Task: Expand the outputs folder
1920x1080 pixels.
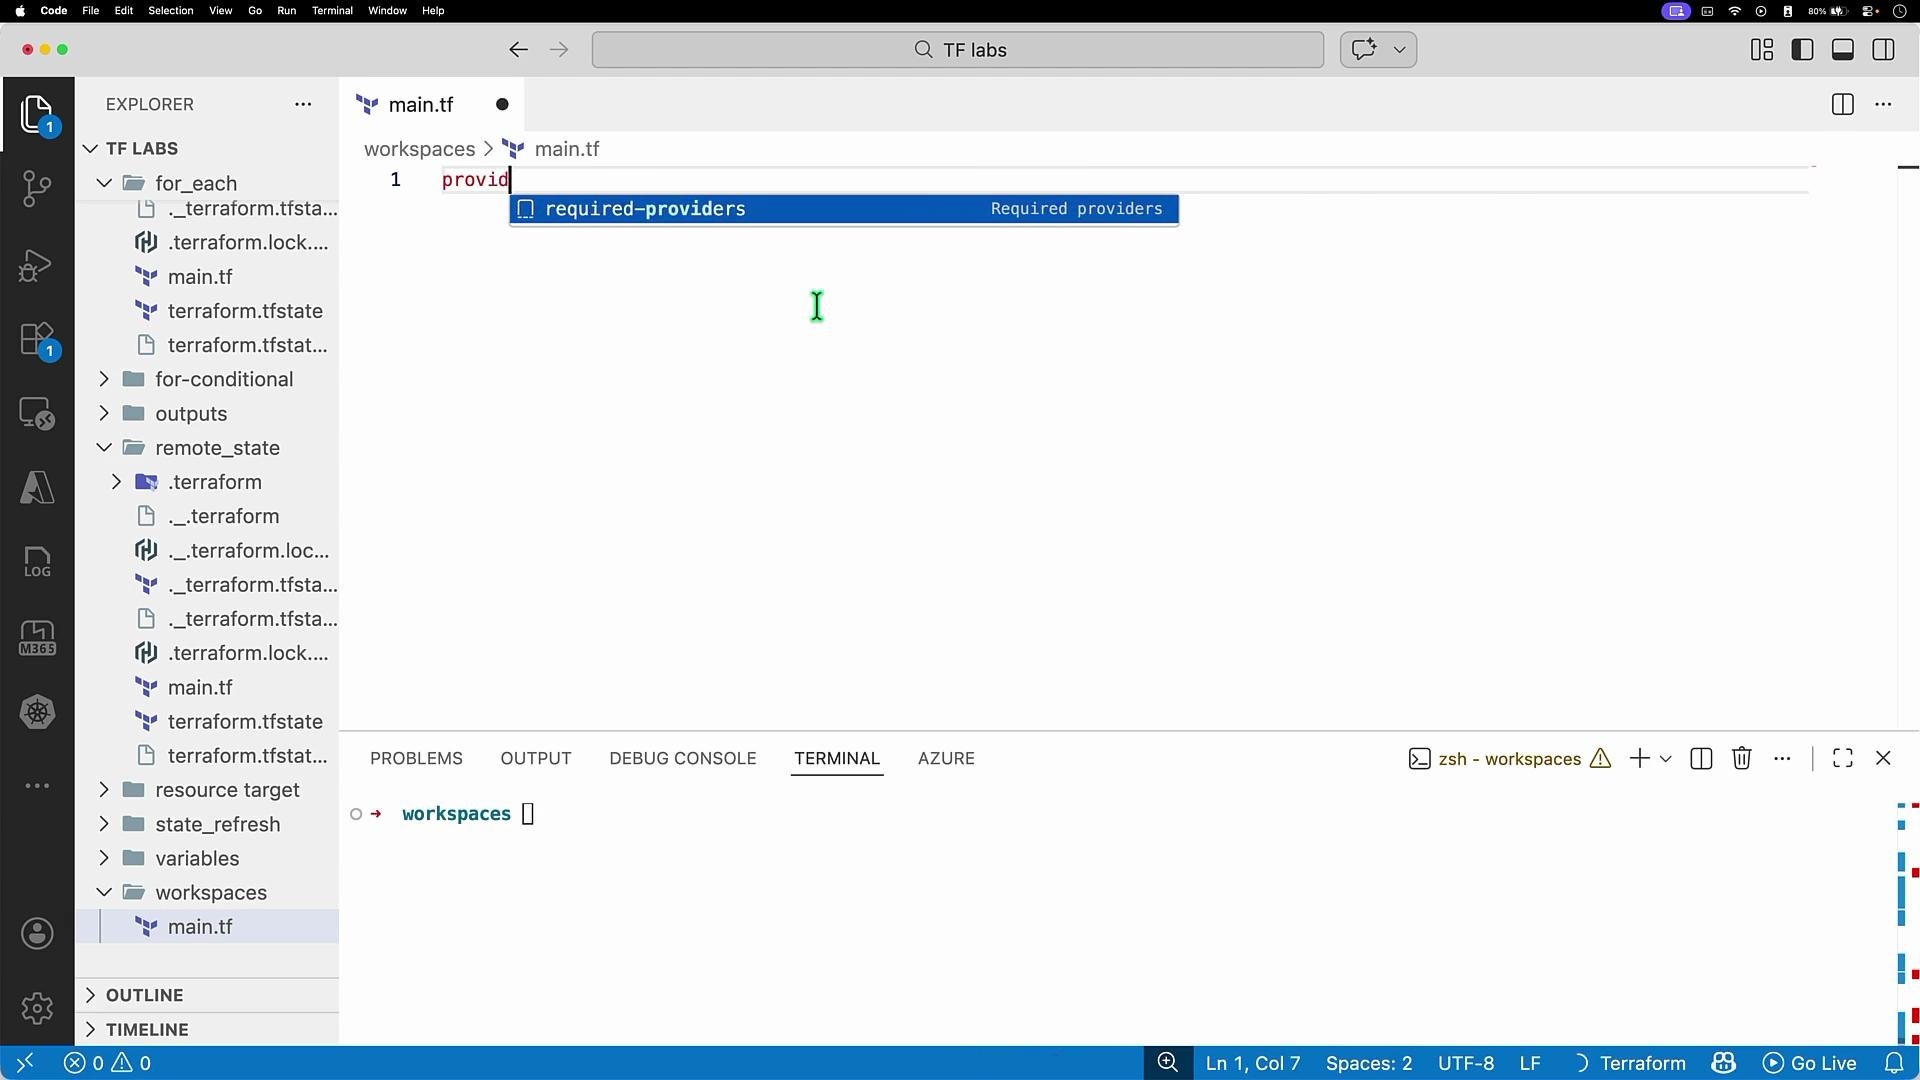Action: 104,413
